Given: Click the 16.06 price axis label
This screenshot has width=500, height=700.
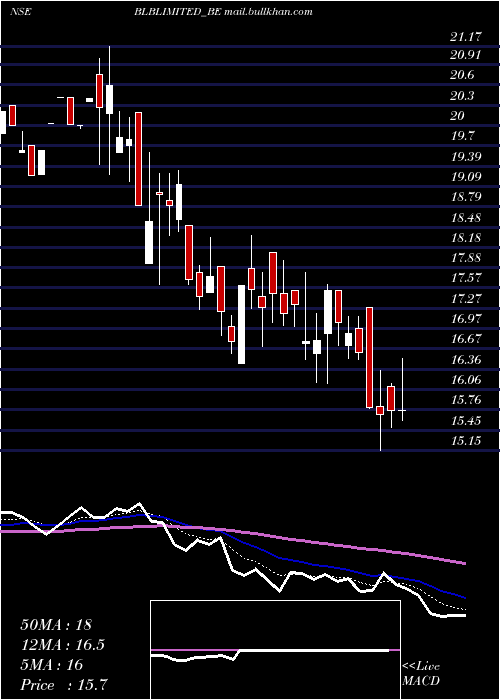Looking at the screenshot, I should tap(468, 380).
